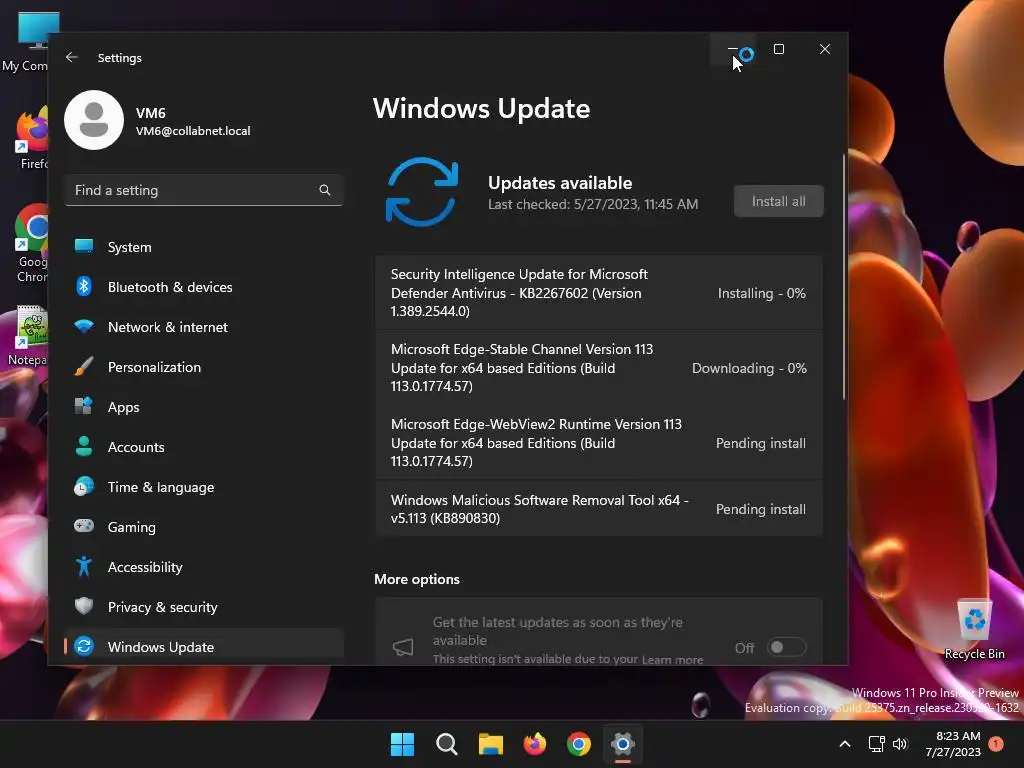Click the megaphone icon beside latest updates option
This screenshot has height=768, width=1024.
403,647
